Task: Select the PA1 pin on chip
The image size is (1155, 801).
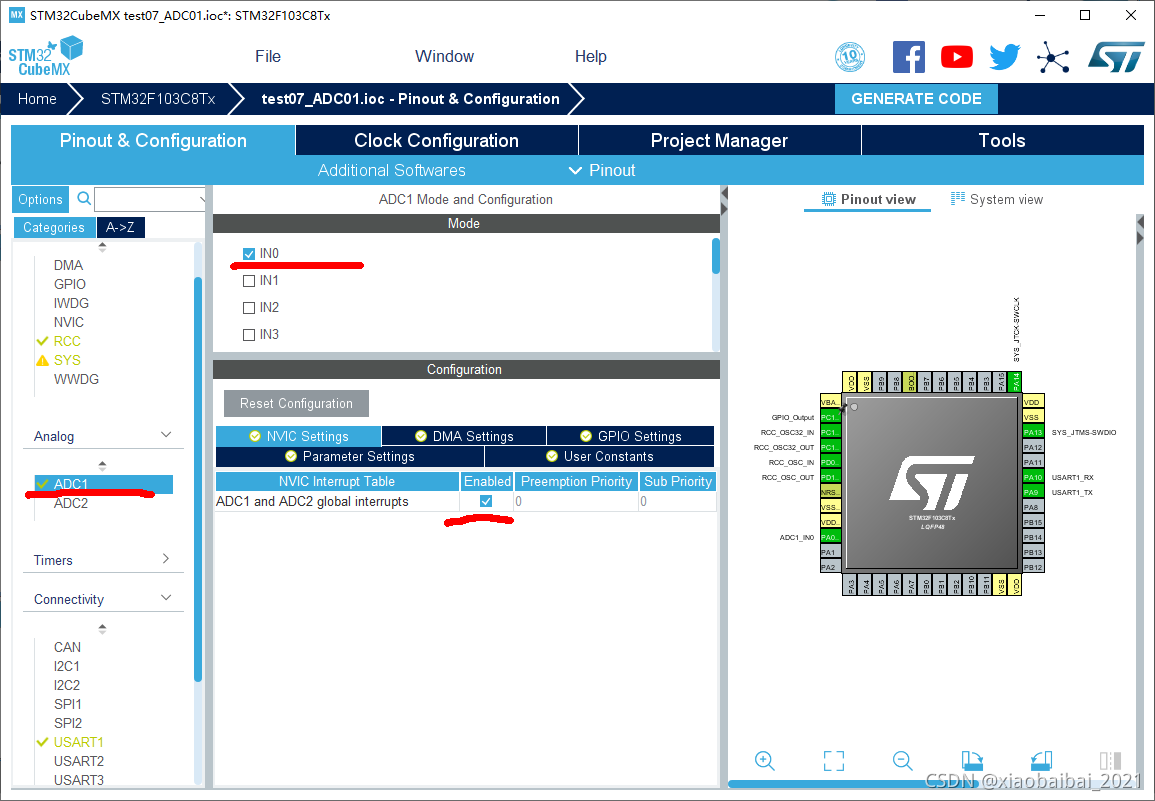Action: click(x=829, y=552)
